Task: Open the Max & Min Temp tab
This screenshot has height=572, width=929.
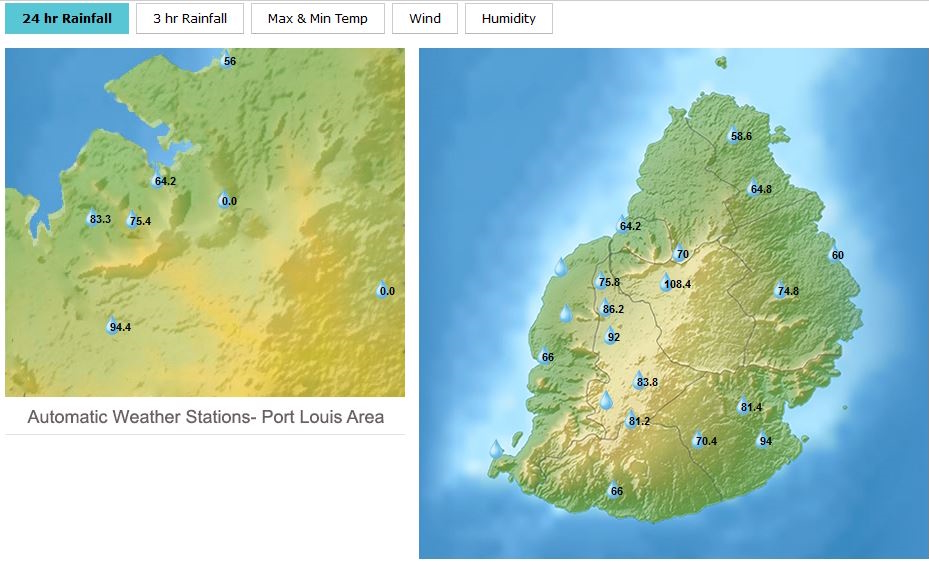Action: 317,18
